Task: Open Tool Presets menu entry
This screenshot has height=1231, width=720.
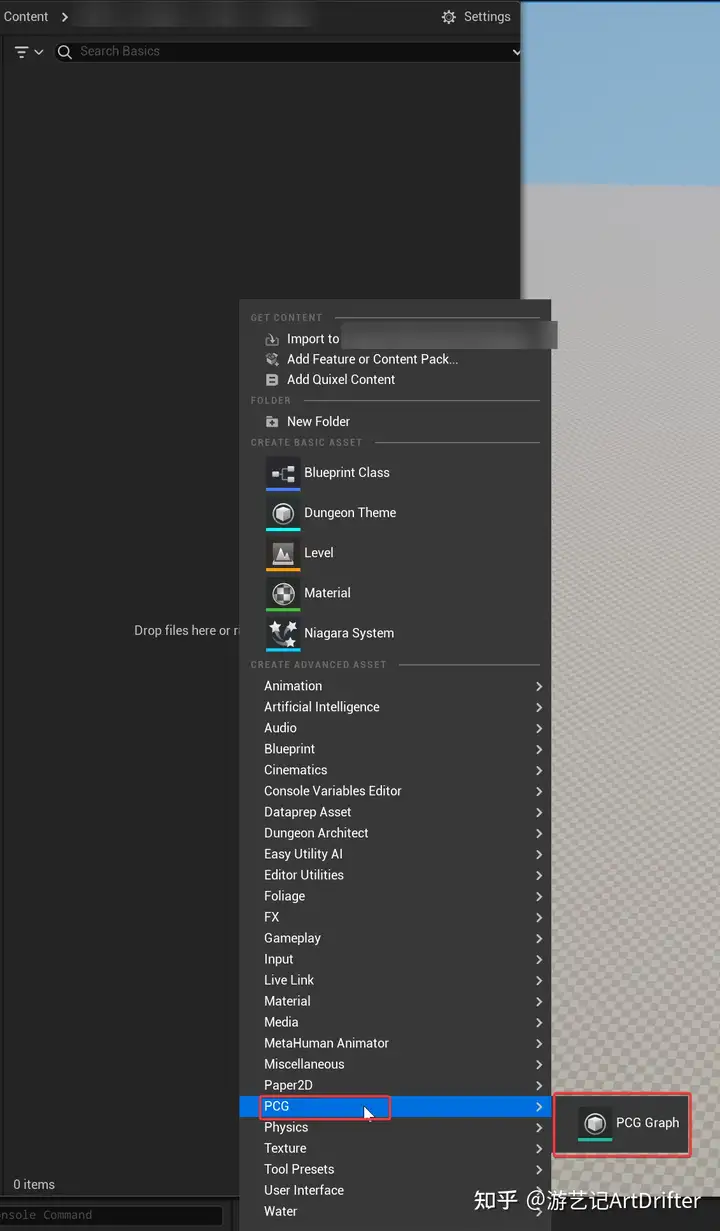Action: 395,1169
